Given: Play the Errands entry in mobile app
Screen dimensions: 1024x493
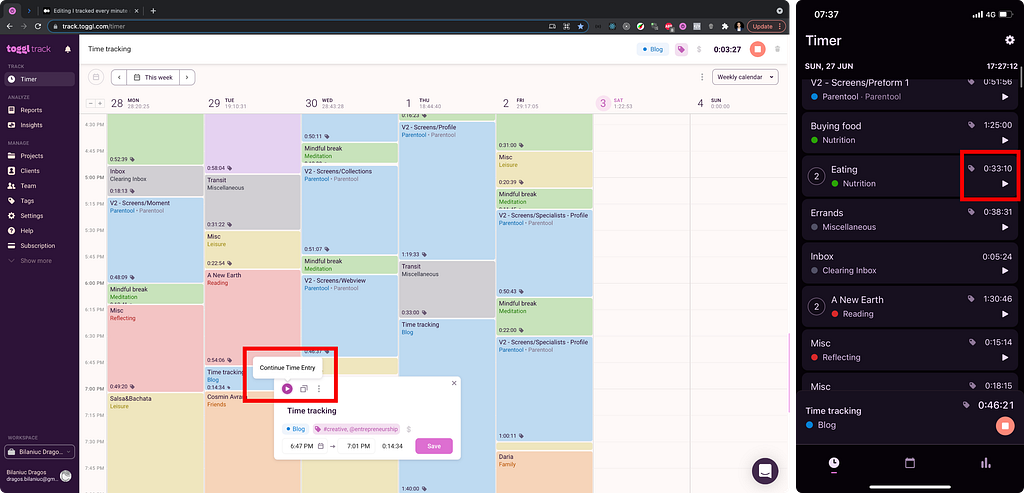Looking at the screenshot, I should pos(1005,227).
